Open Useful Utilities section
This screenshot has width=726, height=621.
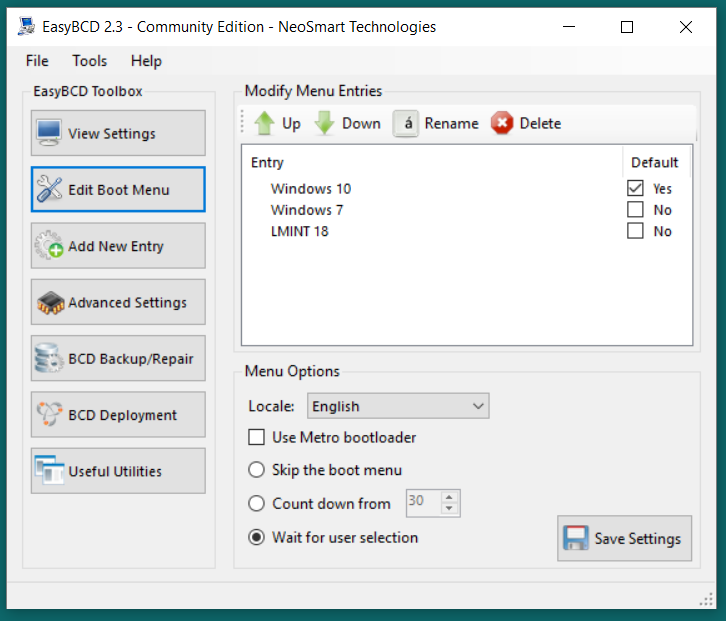(x=118, y=471)
